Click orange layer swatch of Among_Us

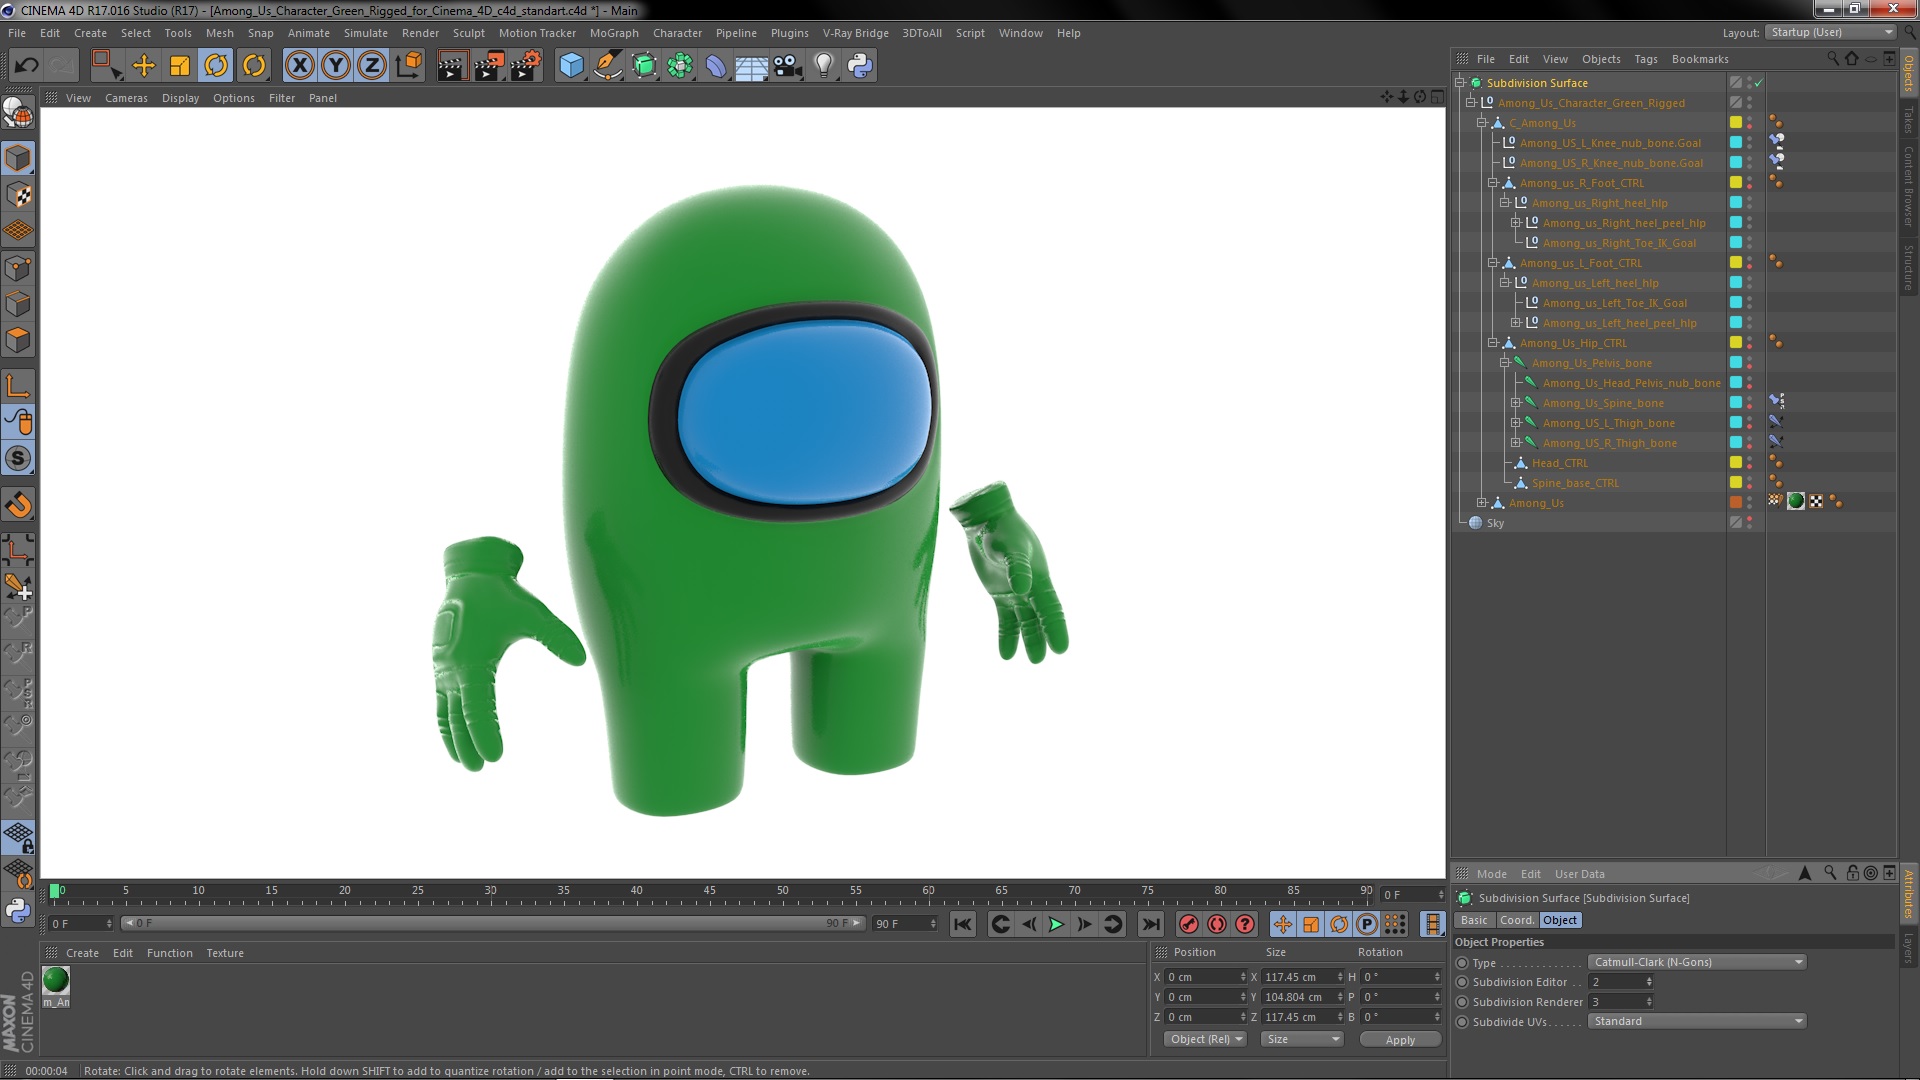(x=1736, y=503)
